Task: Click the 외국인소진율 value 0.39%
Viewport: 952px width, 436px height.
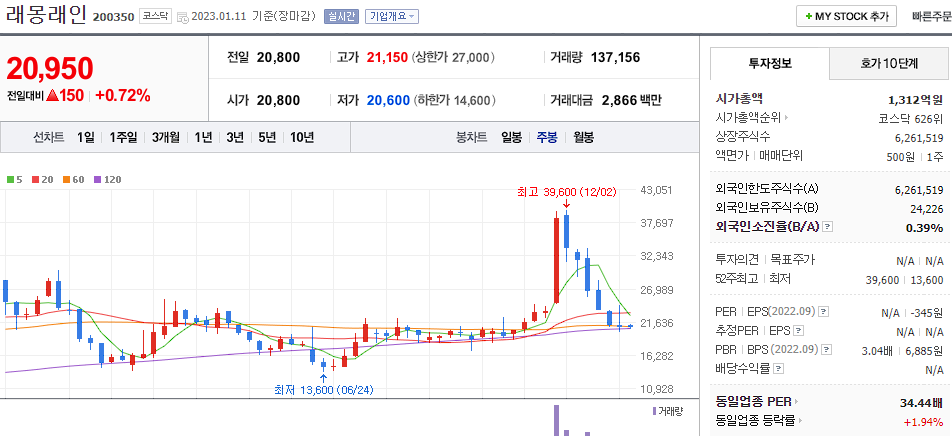Action: point(924,228)
